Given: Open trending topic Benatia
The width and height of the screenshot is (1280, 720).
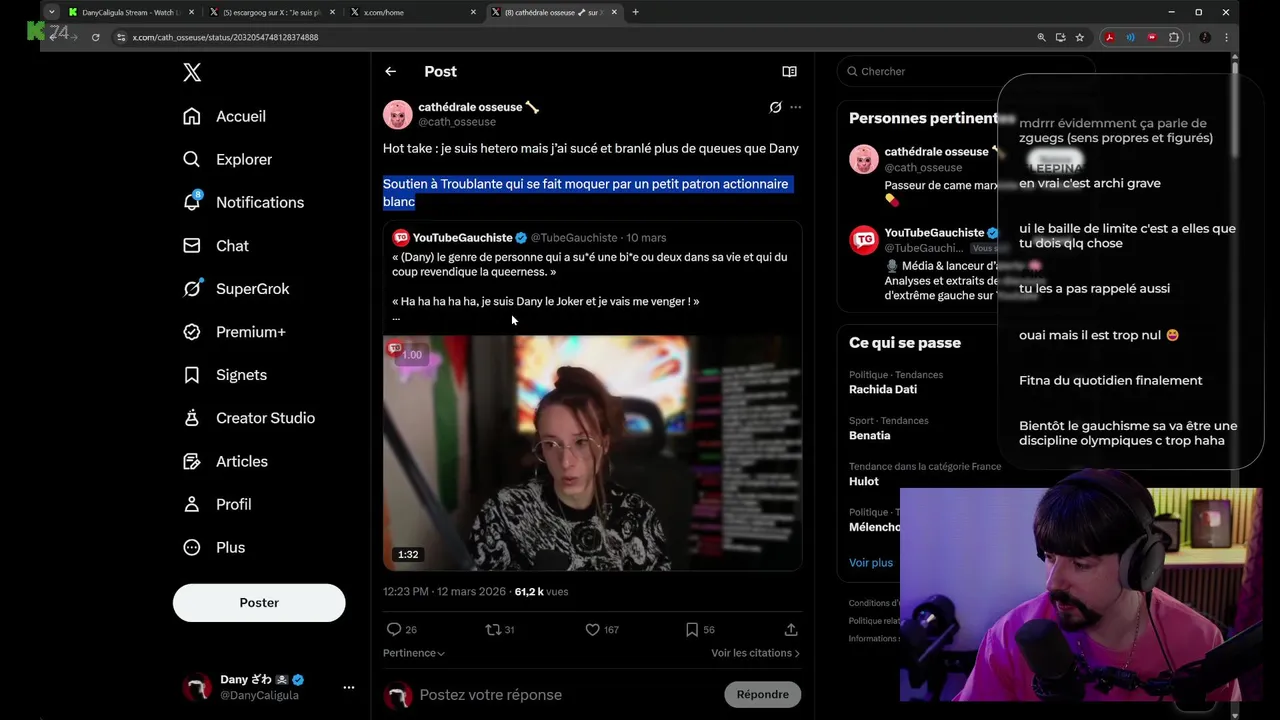Looking at the screenshot, I should [x=869, y=435].
